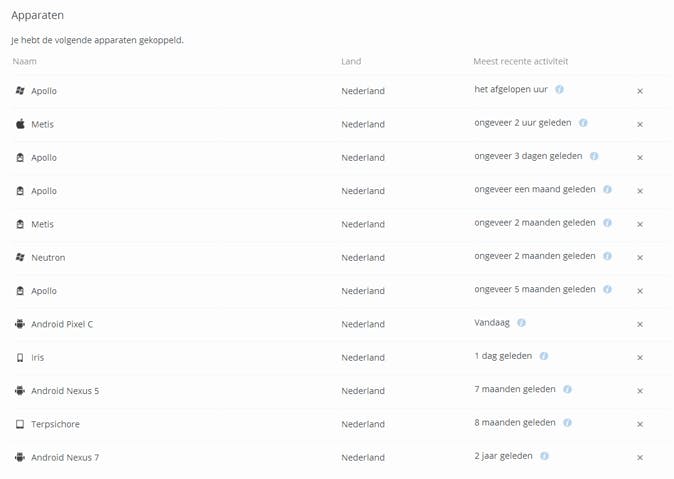
Task: Remove the Neutron device
Action: [640, 257]
